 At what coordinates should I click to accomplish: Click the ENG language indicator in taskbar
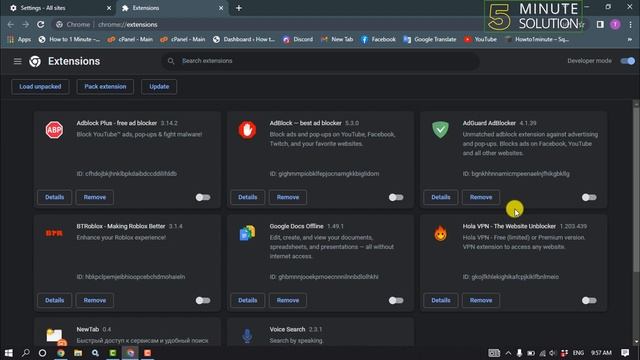(578, 353)
